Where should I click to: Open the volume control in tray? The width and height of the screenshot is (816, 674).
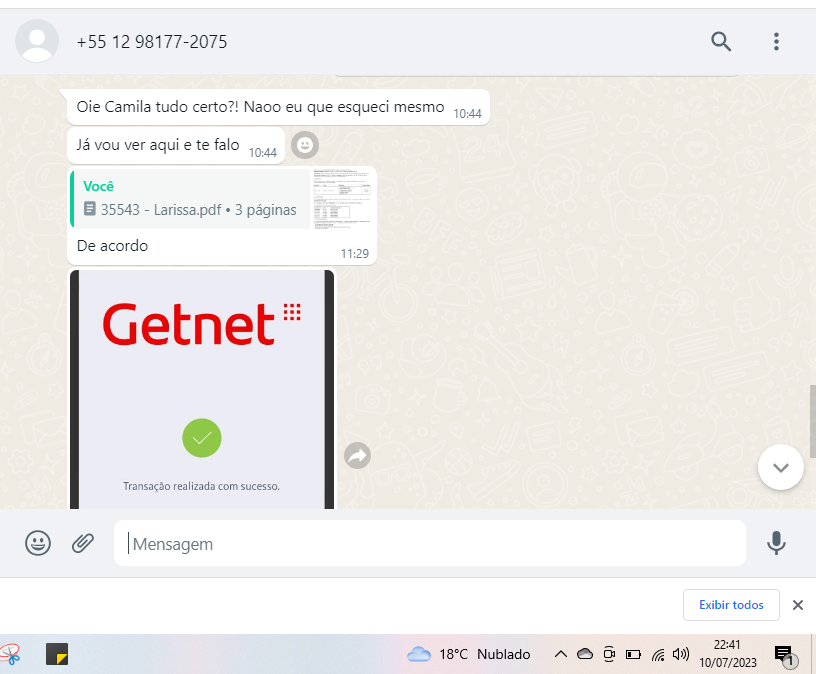[681, 654]
